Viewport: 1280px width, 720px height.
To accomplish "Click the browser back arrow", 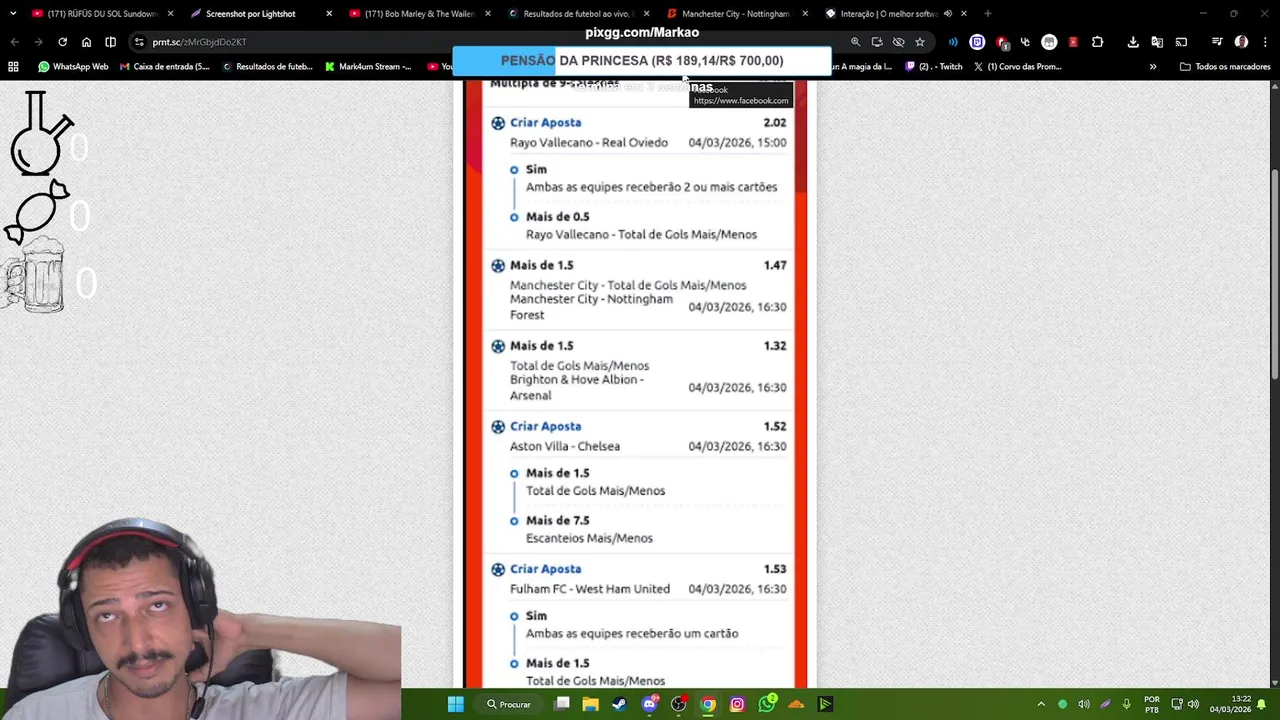I will [14, 42].
